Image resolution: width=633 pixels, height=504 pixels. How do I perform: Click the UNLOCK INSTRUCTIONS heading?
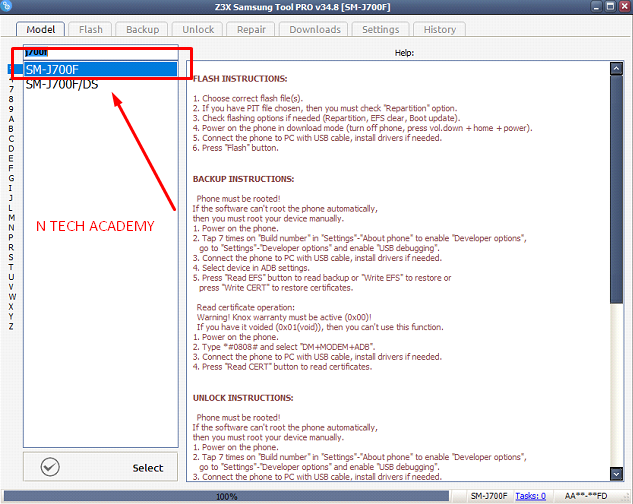(x=243, y=398)
